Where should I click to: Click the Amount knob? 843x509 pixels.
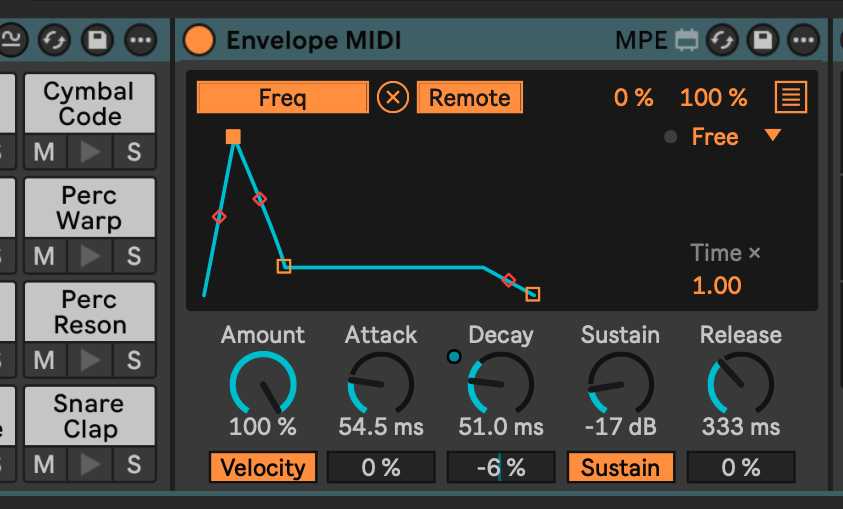(263, 385)
